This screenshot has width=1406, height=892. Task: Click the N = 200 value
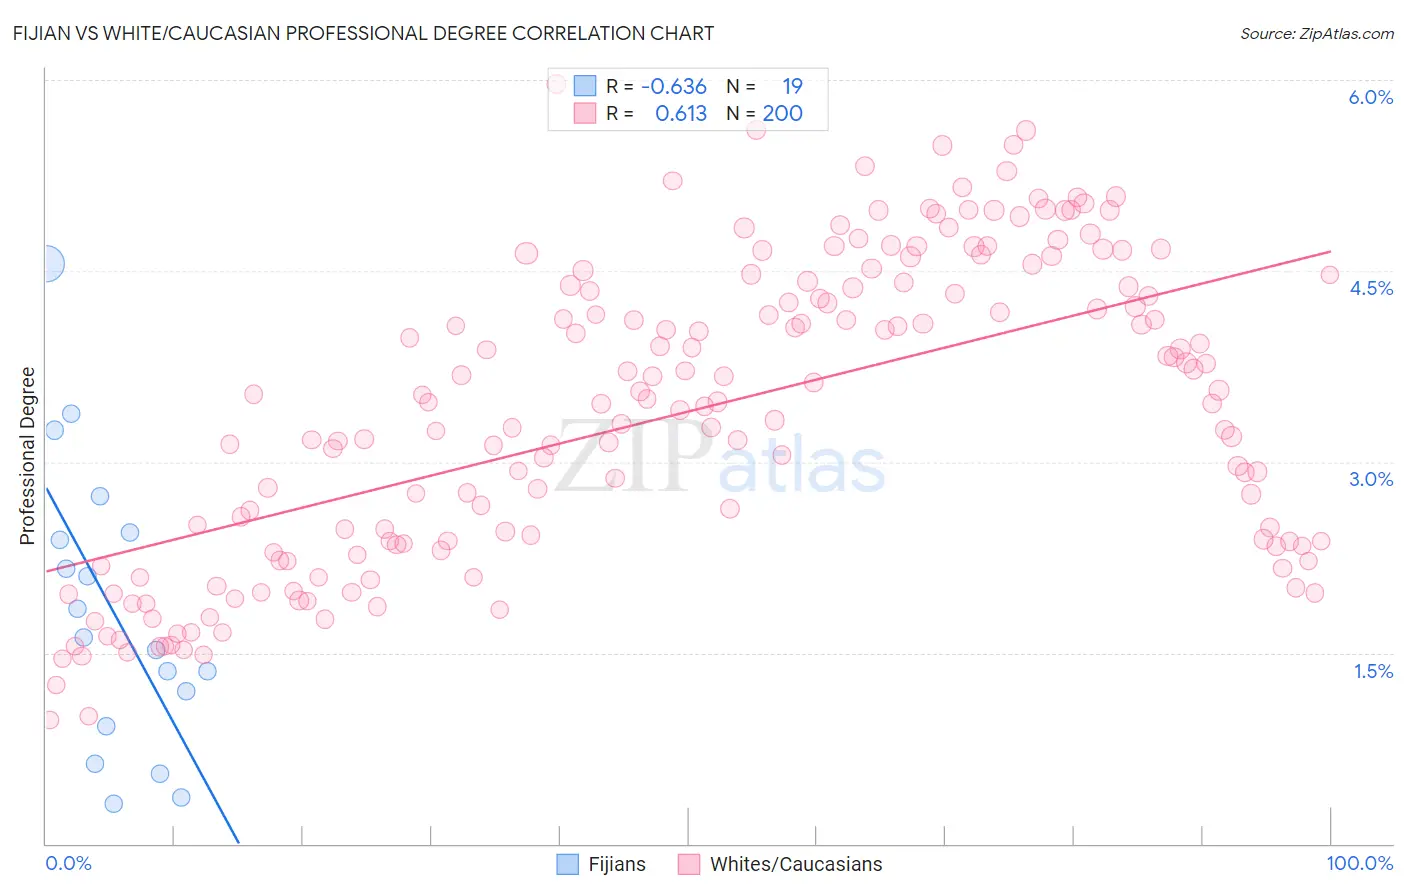pos(765,113)
